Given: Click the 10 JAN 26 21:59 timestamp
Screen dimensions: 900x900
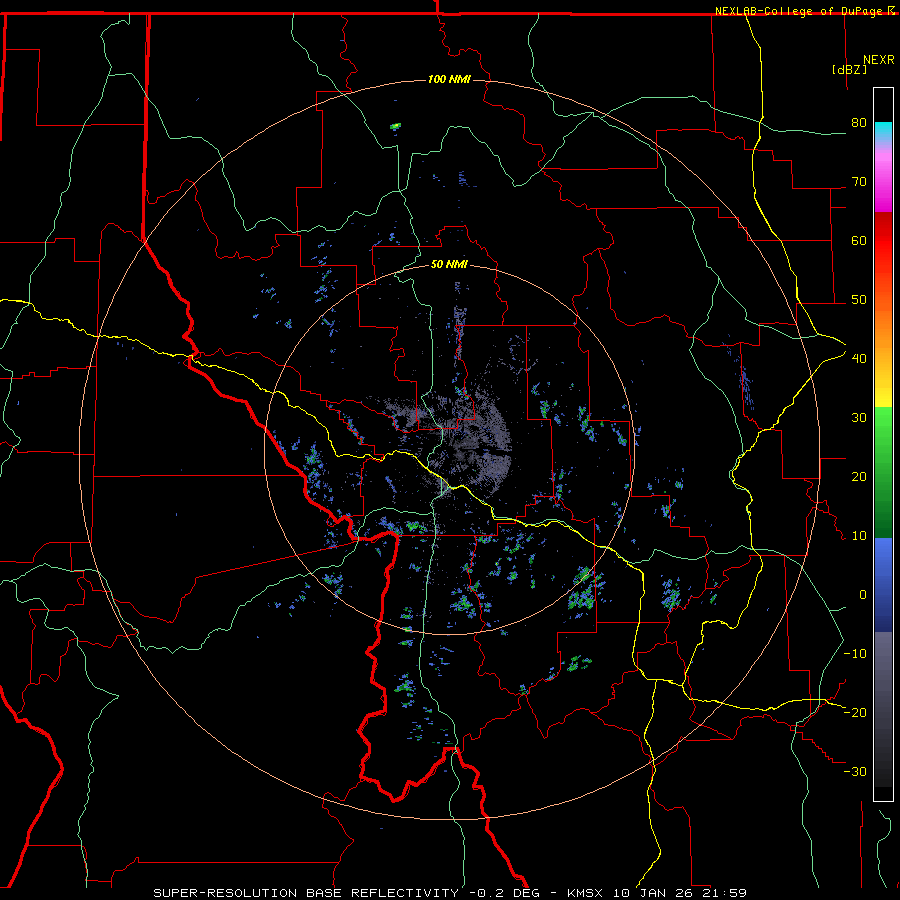Looking at the screenshot, I should click(680, 893).
